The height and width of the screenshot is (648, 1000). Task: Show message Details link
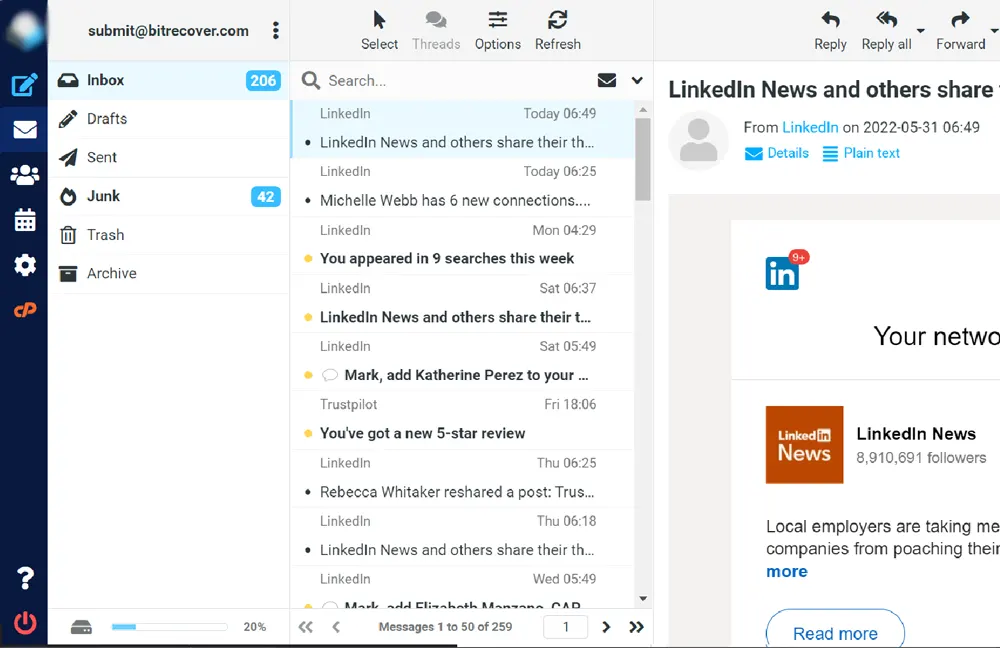(777, 153)
